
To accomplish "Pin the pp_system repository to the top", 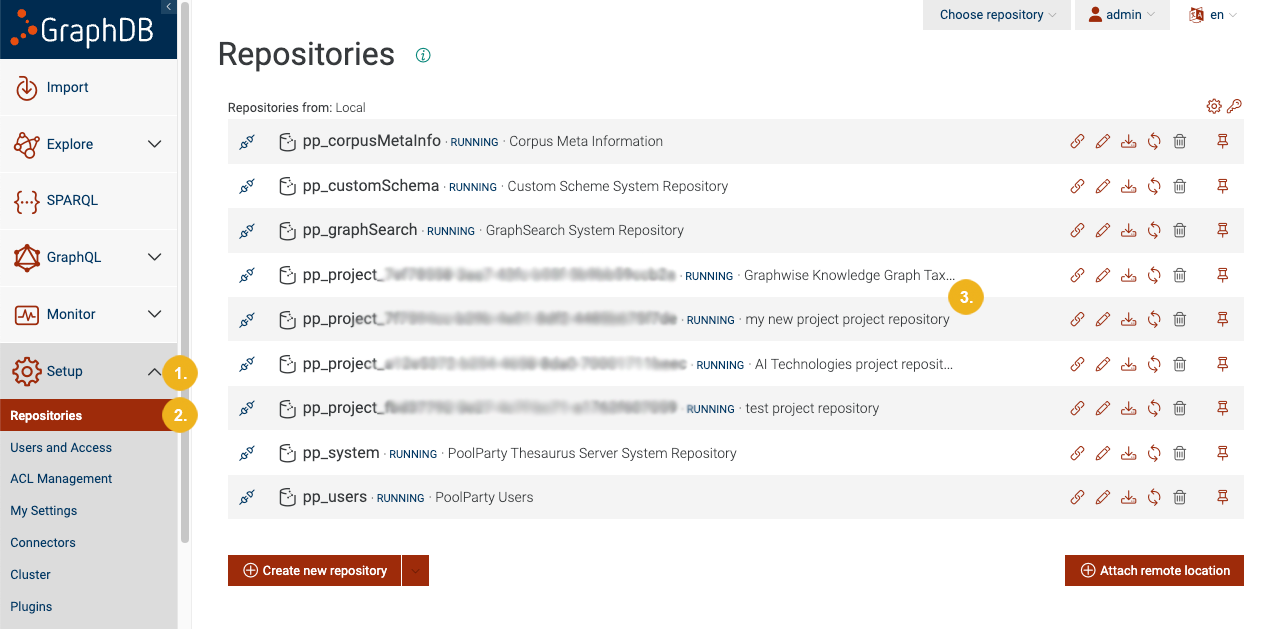I will click(x=1221, y=452).
